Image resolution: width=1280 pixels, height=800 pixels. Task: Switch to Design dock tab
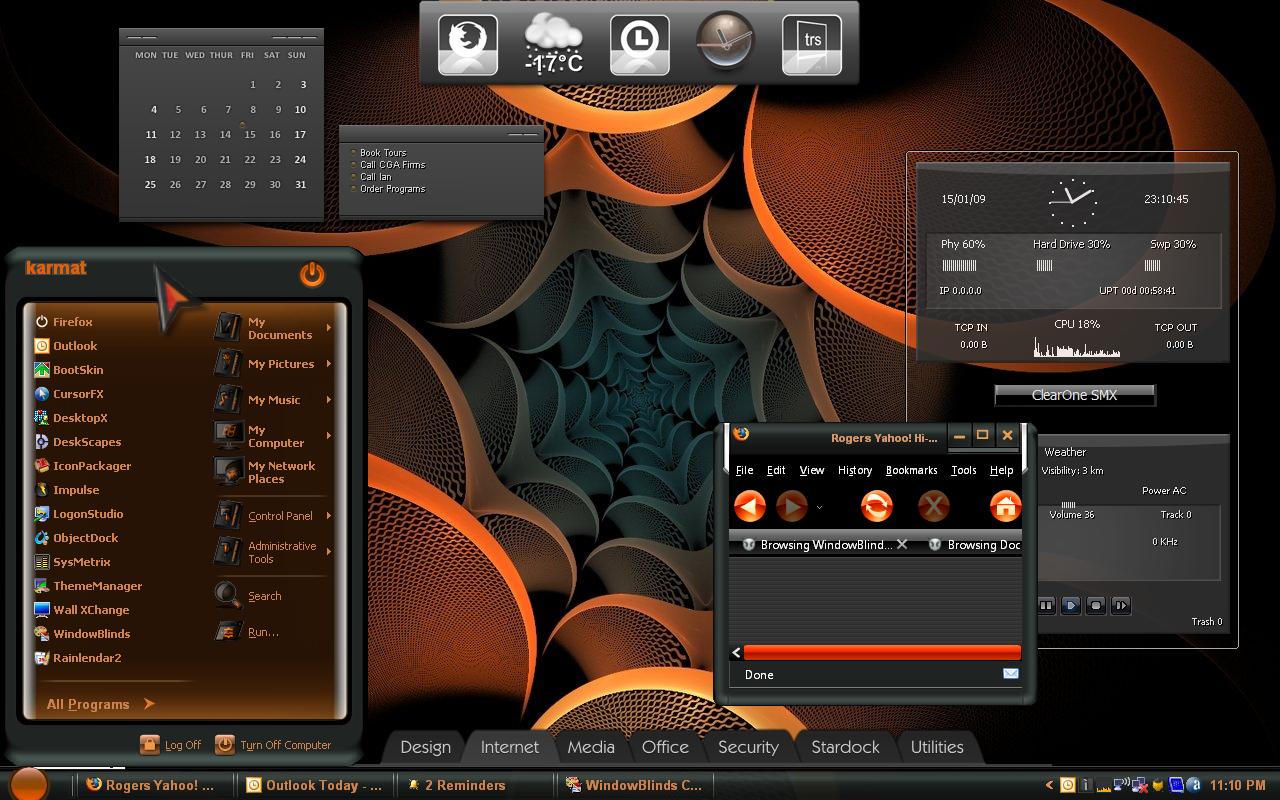425,747
